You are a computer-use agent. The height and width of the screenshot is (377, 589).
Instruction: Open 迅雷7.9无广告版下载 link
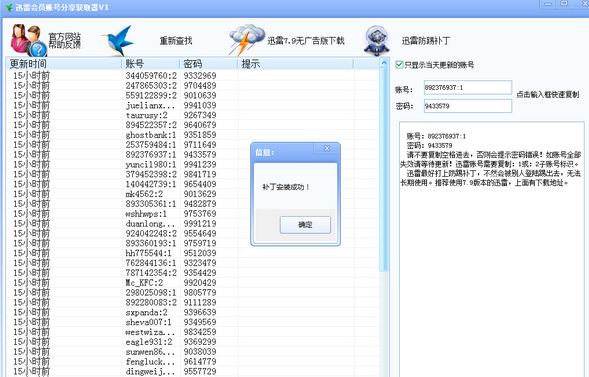tap(306, 41)
